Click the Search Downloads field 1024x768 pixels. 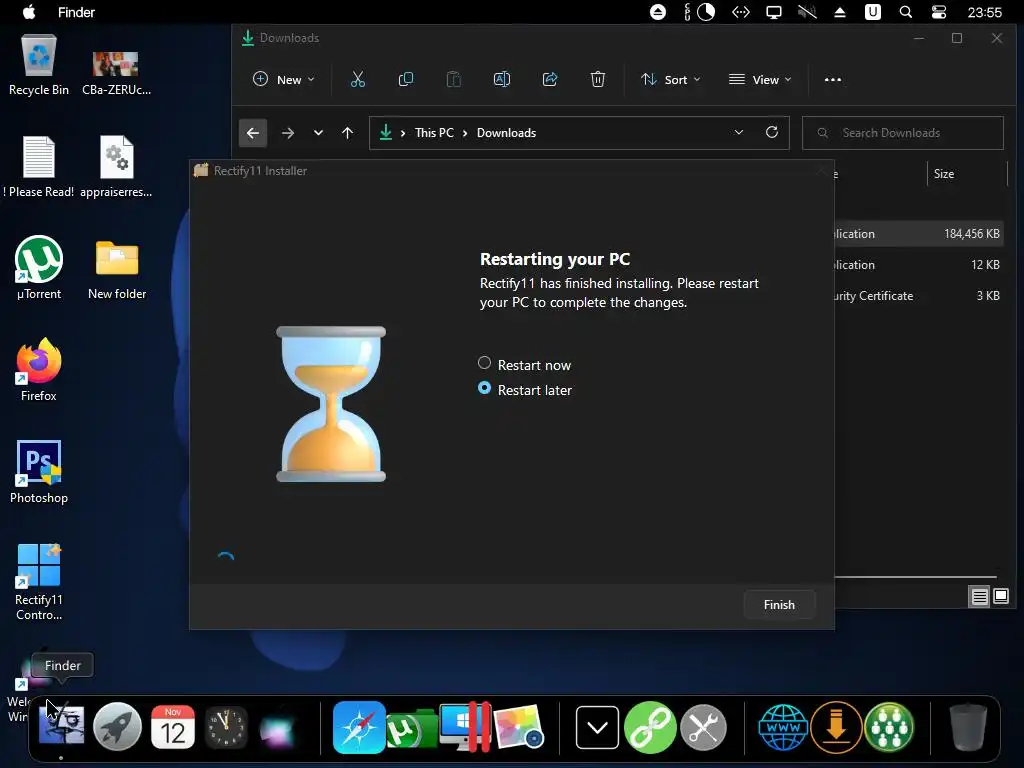pyautogui.click(x=903, y=133)
